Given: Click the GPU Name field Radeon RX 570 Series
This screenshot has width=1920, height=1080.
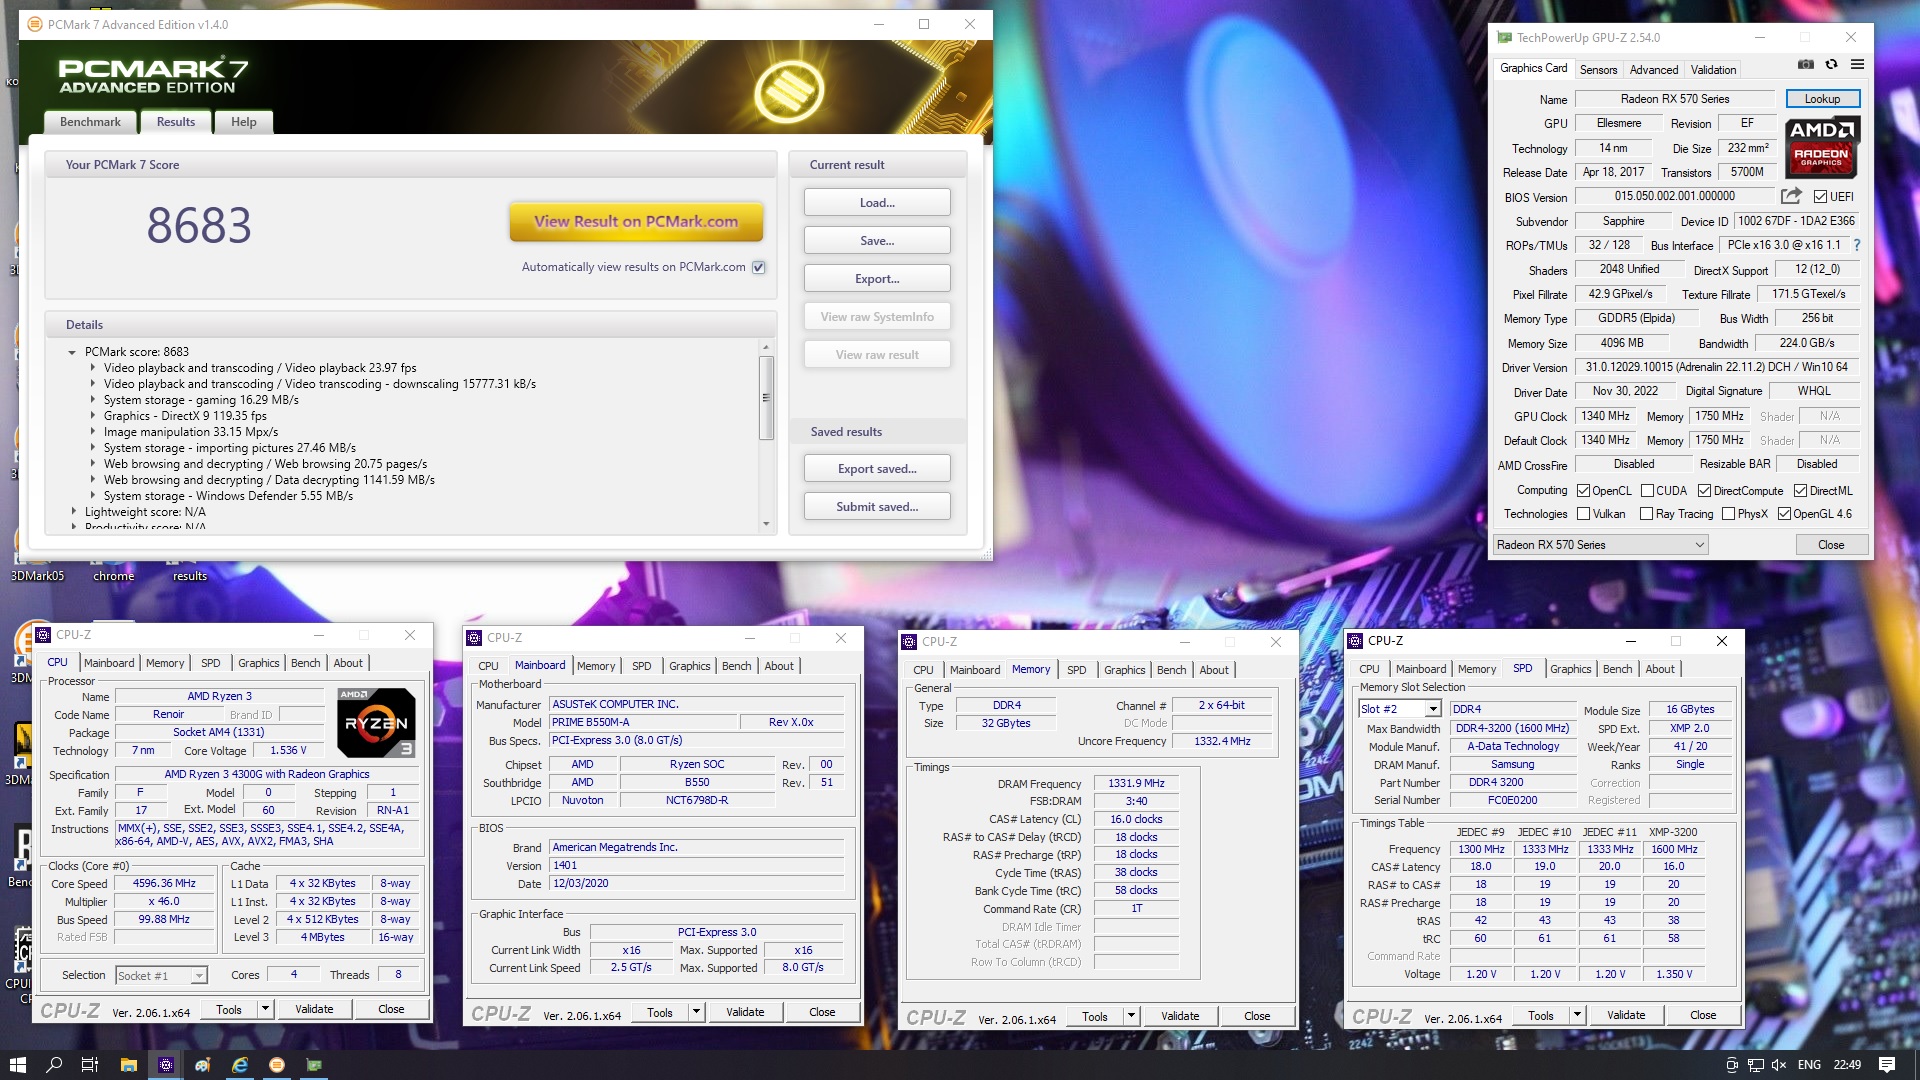Looking at the screenshot, I should click(1675, 99).
